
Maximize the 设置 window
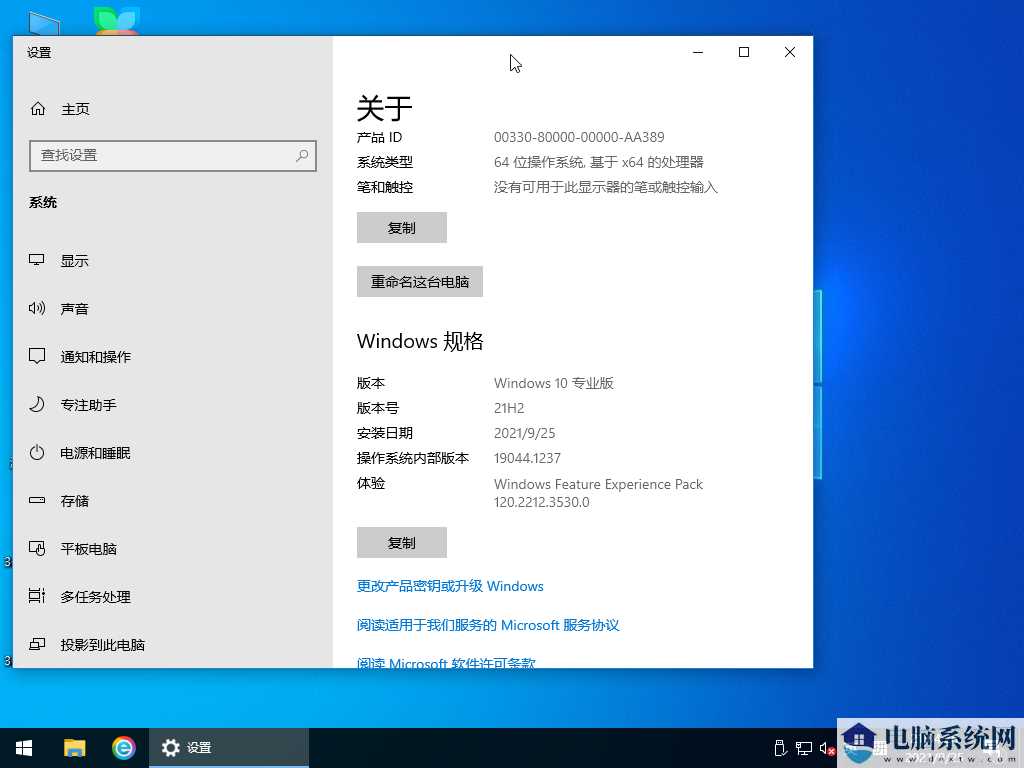tap(744, 52)
